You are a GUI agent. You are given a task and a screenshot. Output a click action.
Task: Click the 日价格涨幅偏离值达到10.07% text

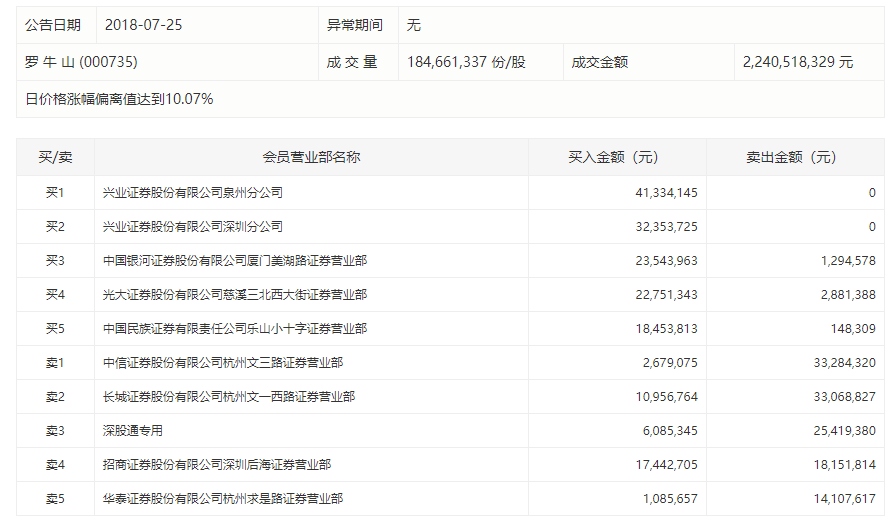point(119,99)
